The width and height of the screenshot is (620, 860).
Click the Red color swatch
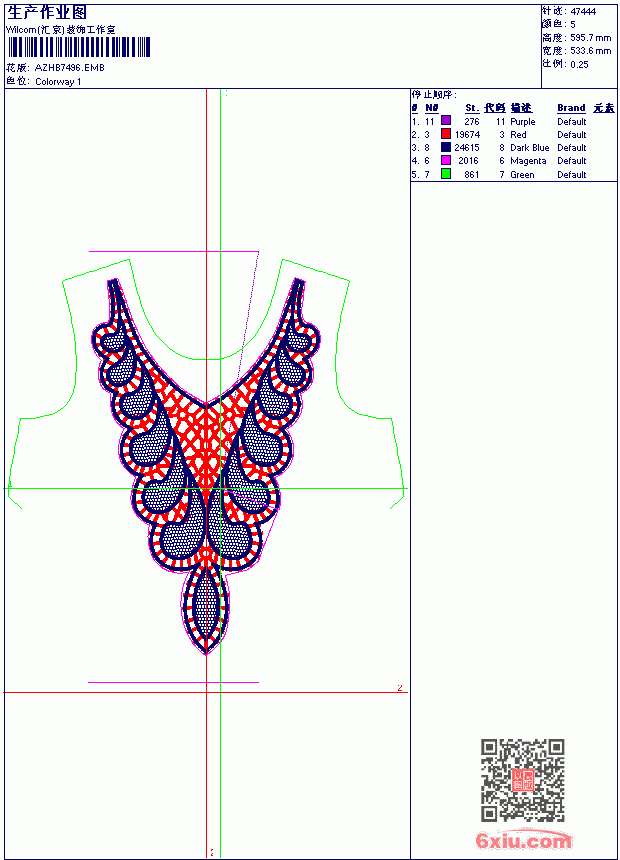446,134
